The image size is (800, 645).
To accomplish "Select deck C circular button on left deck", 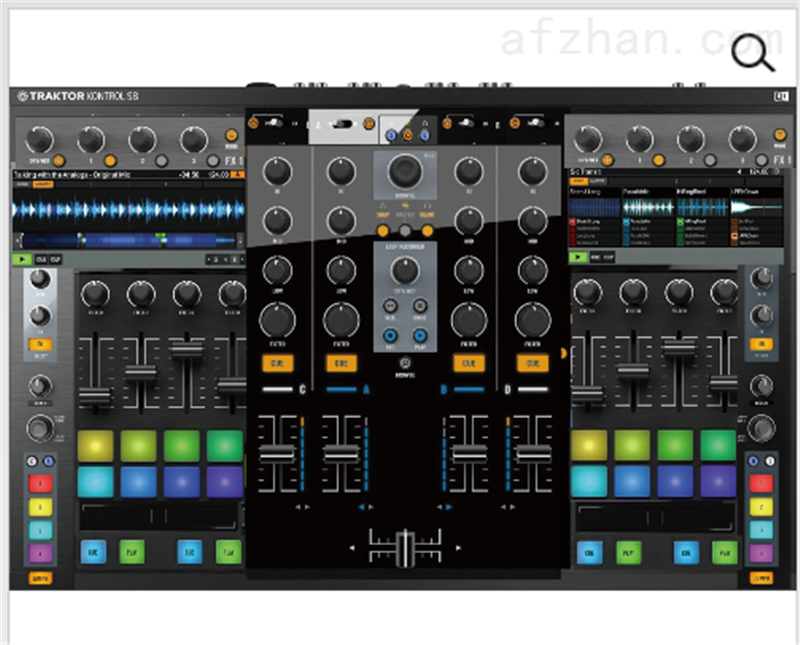I will 32,461.
